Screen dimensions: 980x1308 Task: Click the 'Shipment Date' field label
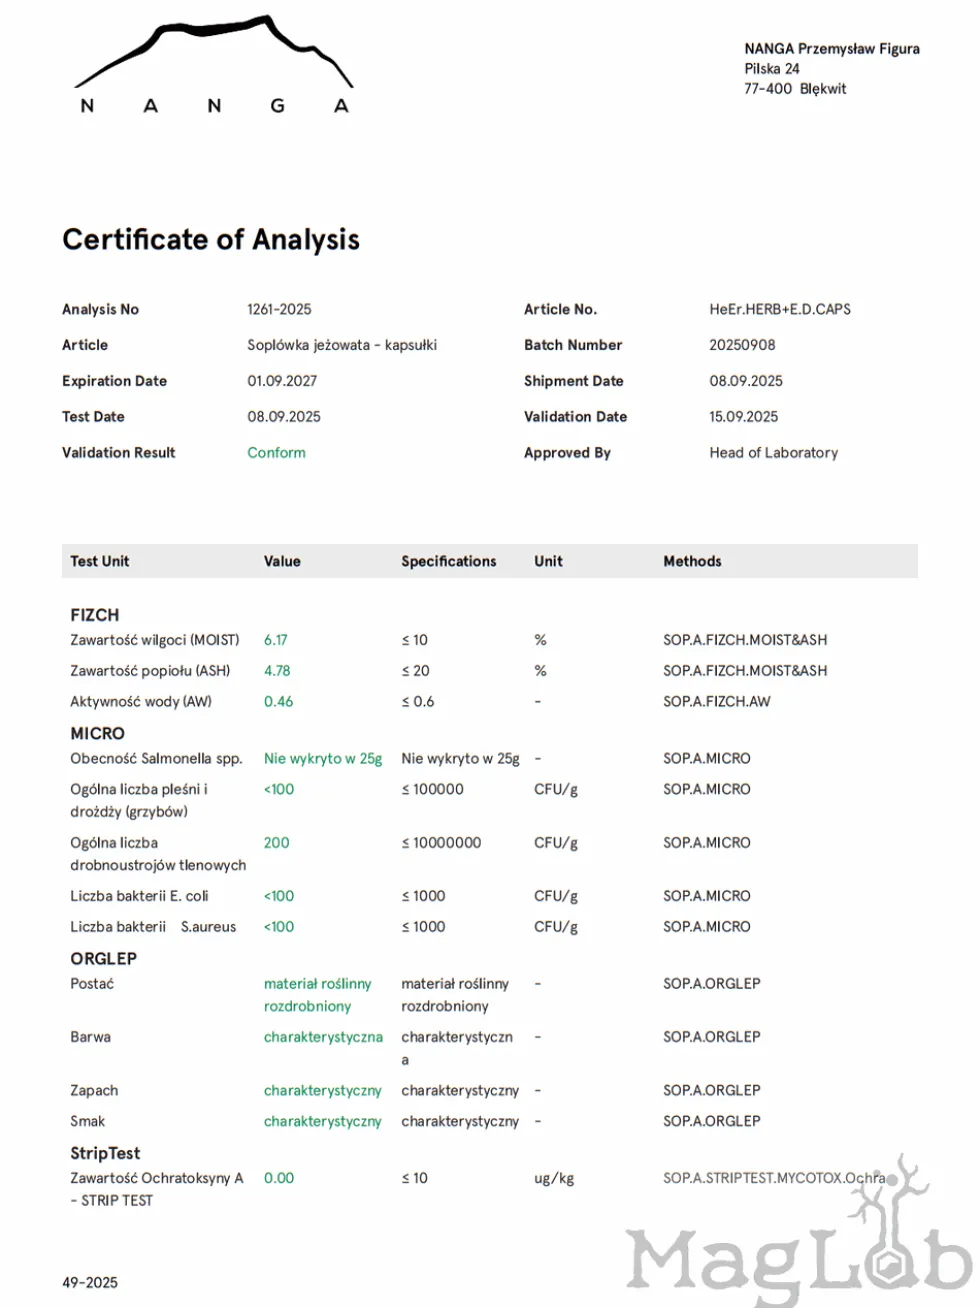click(574, 381)
